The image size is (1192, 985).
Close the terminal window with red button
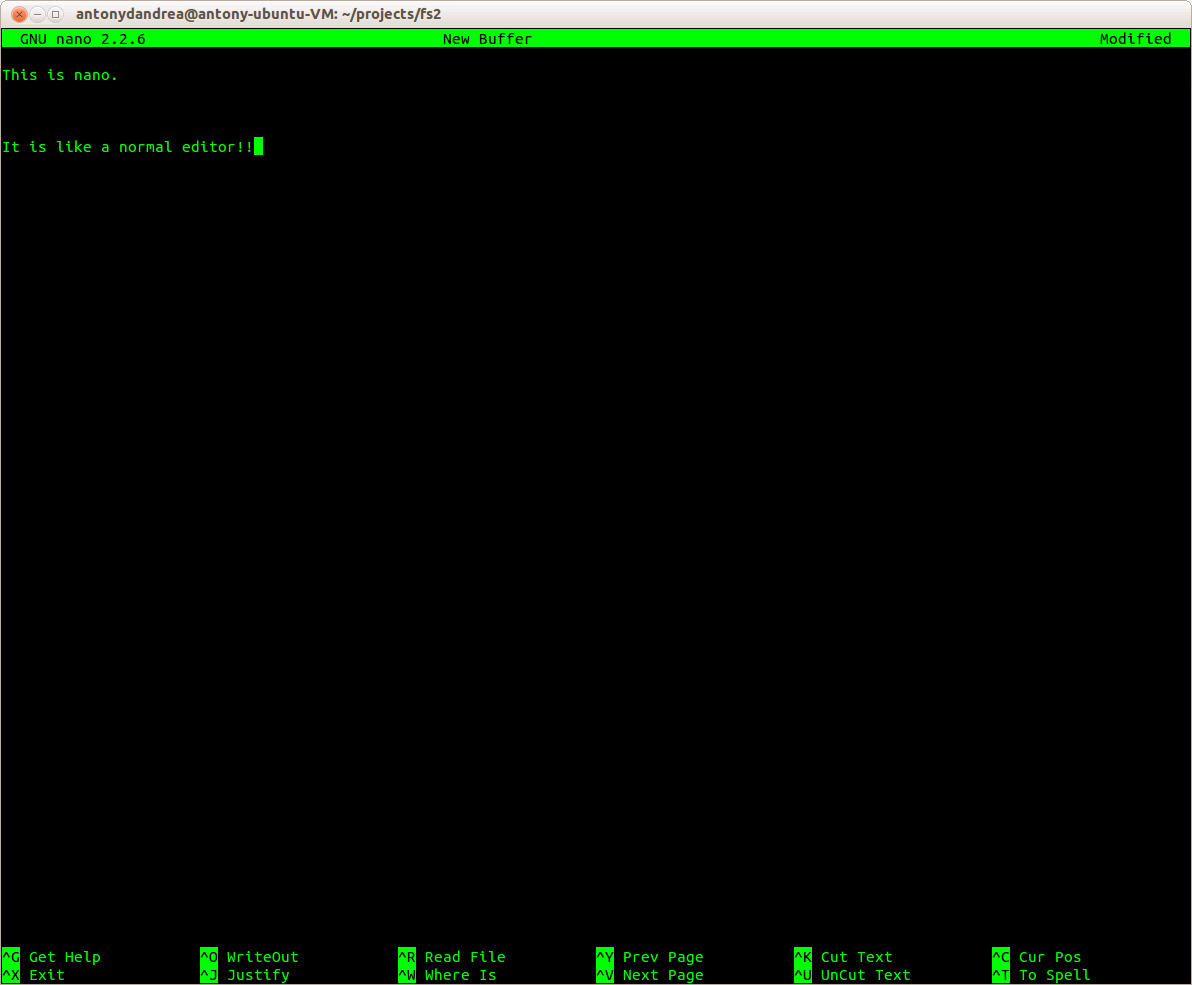pos(18,14)
